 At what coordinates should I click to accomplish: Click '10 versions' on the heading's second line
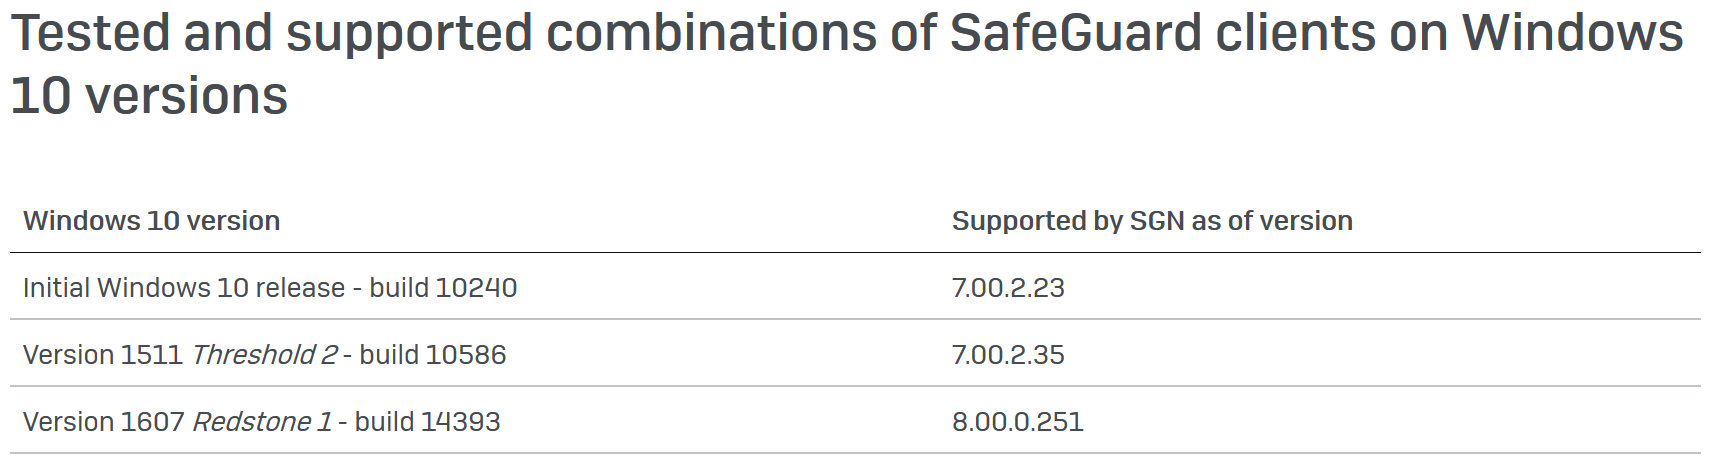[x=149, y=96]
